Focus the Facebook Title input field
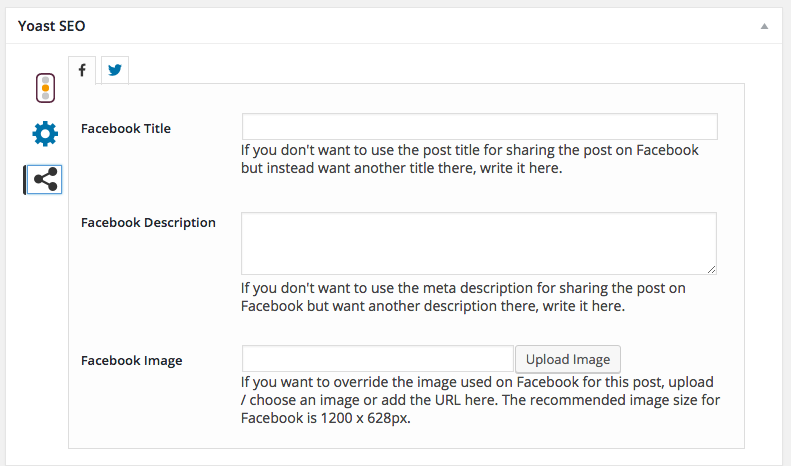This screenshot has width=791, height=466. point(480,127)
